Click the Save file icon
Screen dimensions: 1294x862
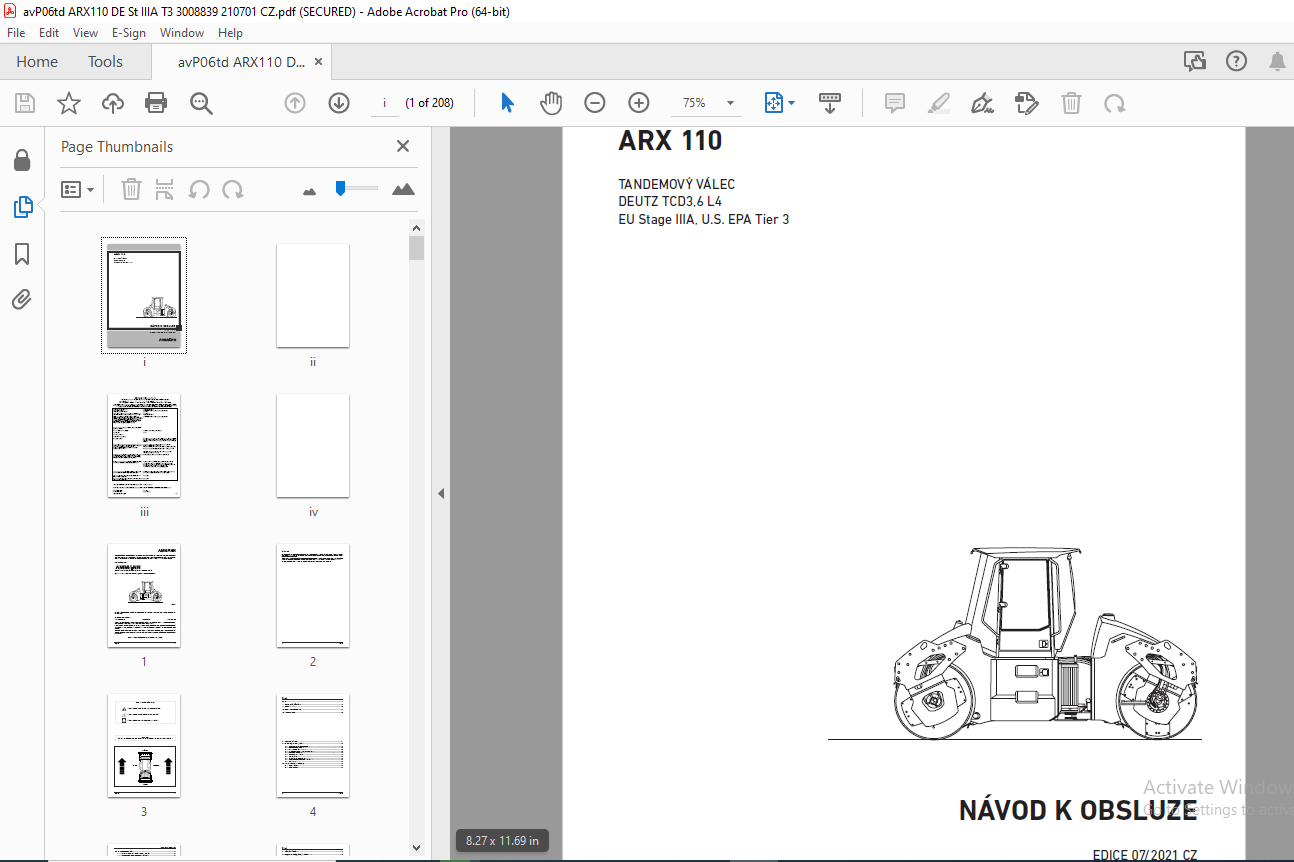click(x=25, y=103)
